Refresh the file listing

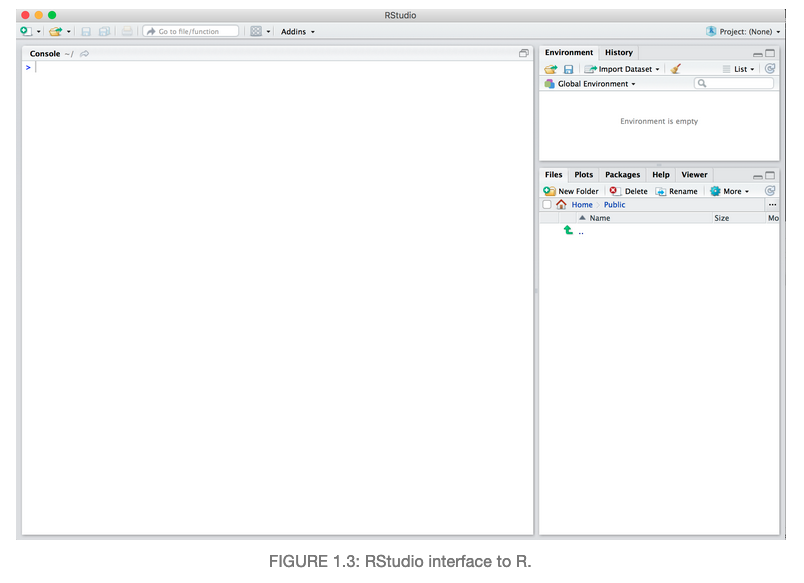click(x=770, y=191)
